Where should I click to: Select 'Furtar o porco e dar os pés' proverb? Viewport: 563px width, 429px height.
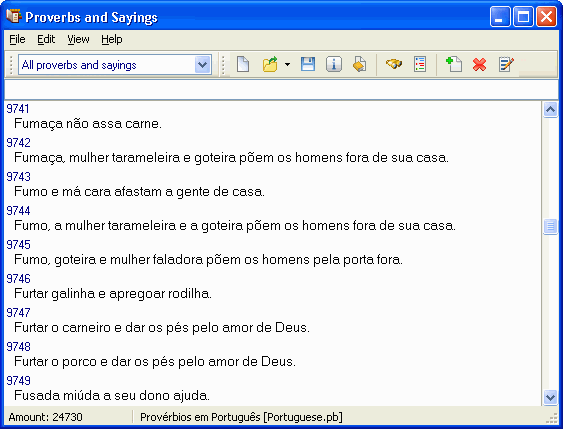[155, 362]
